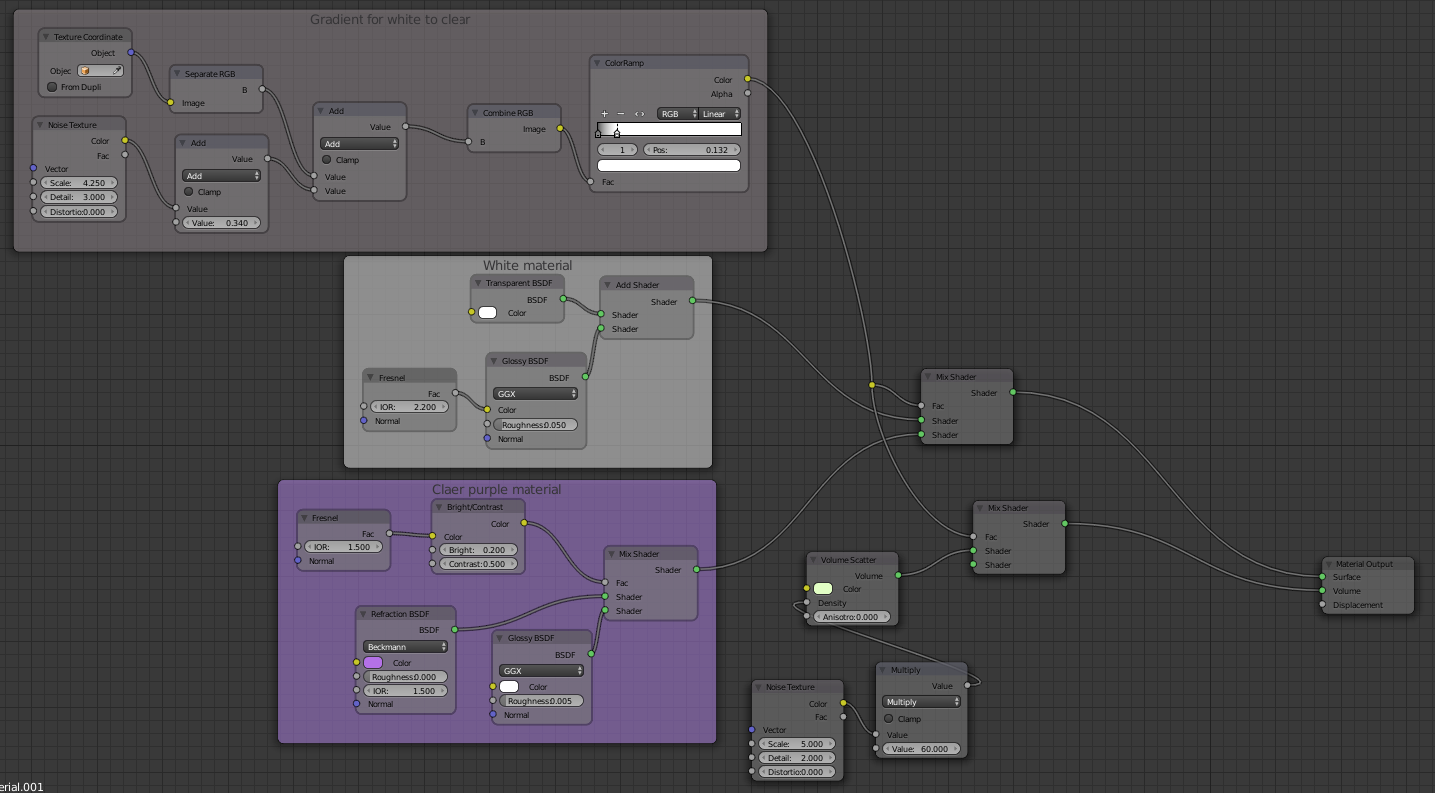Click the white color swatch on Transparent BSDF
Viewport: 1435px width, 793px height.
pos(487,313)
